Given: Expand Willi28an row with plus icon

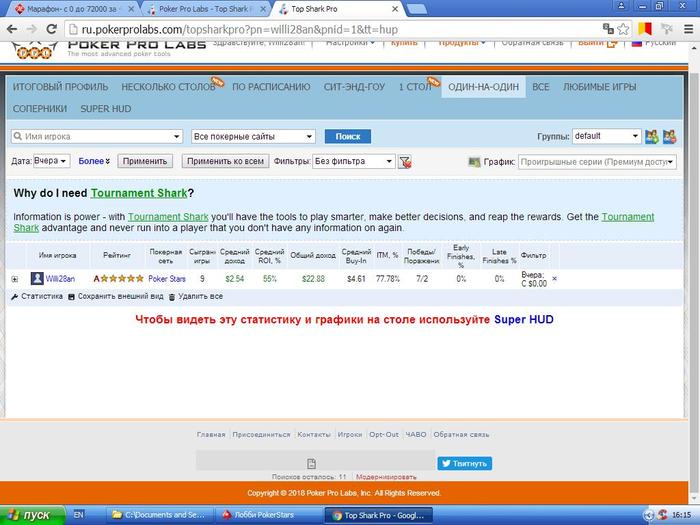Looking at the screenshot, I should coord(15,279).
